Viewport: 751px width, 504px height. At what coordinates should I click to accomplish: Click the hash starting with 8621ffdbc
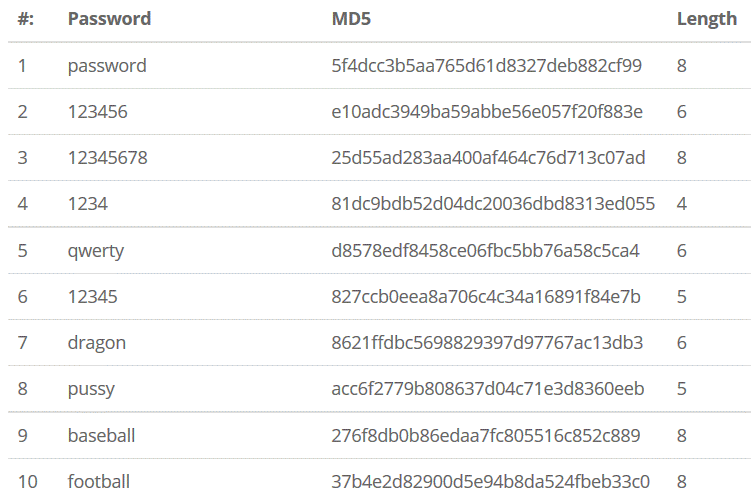tap(487, 343)
